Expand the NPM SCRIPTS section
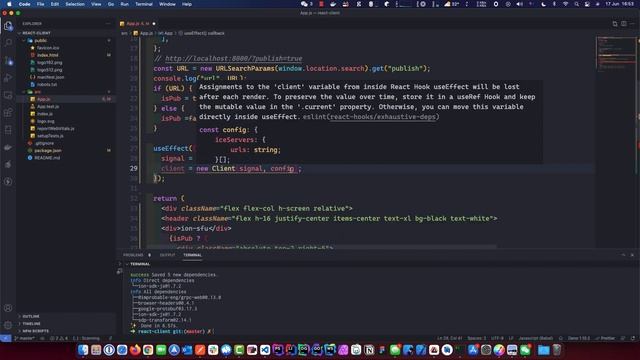The image size is (640, 360). pos(36,331)
